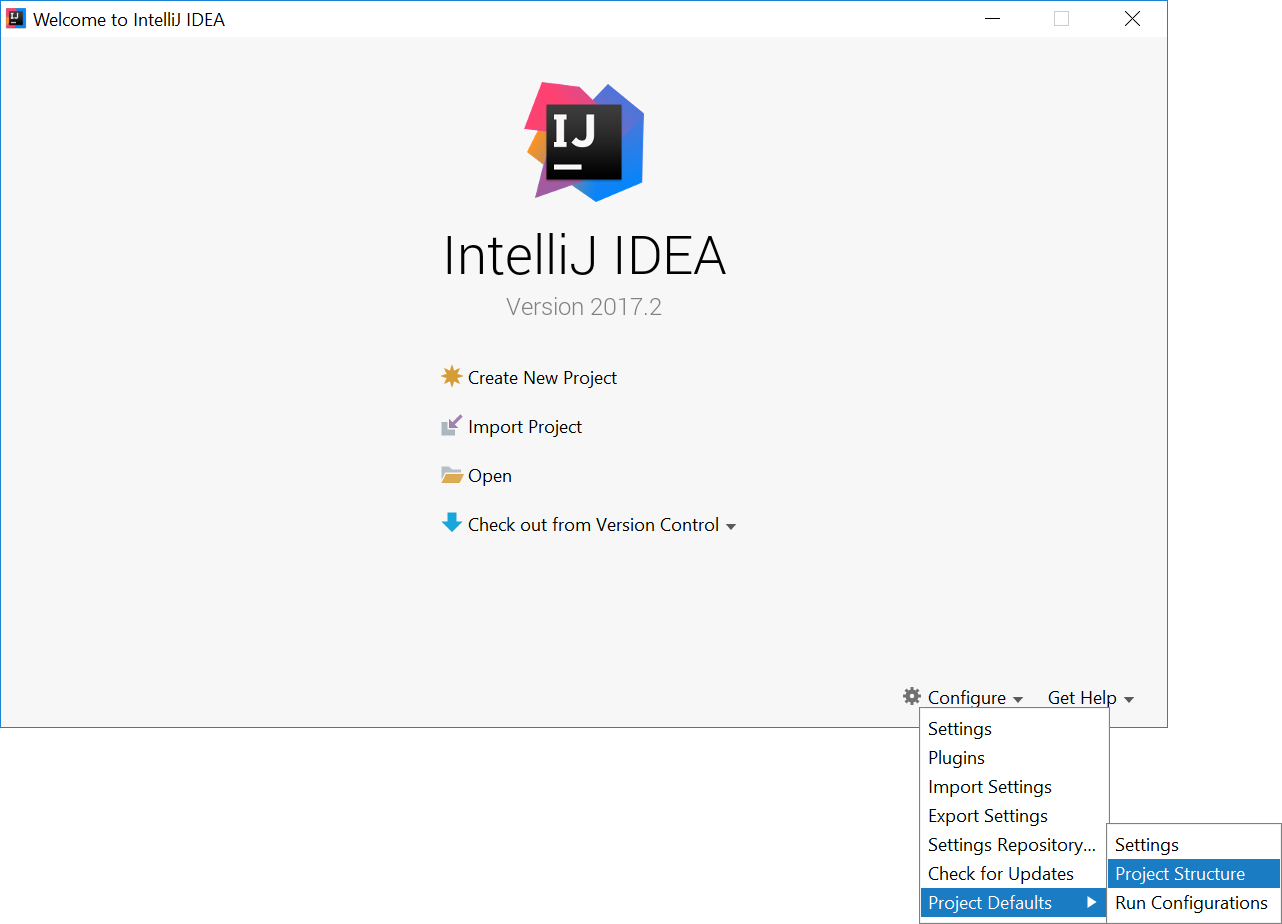The width and height of the screenshot is (1282, 924).
Task: Click Settings at top of Configure menu
Action: pyautogui.click(x=959, y=729)
